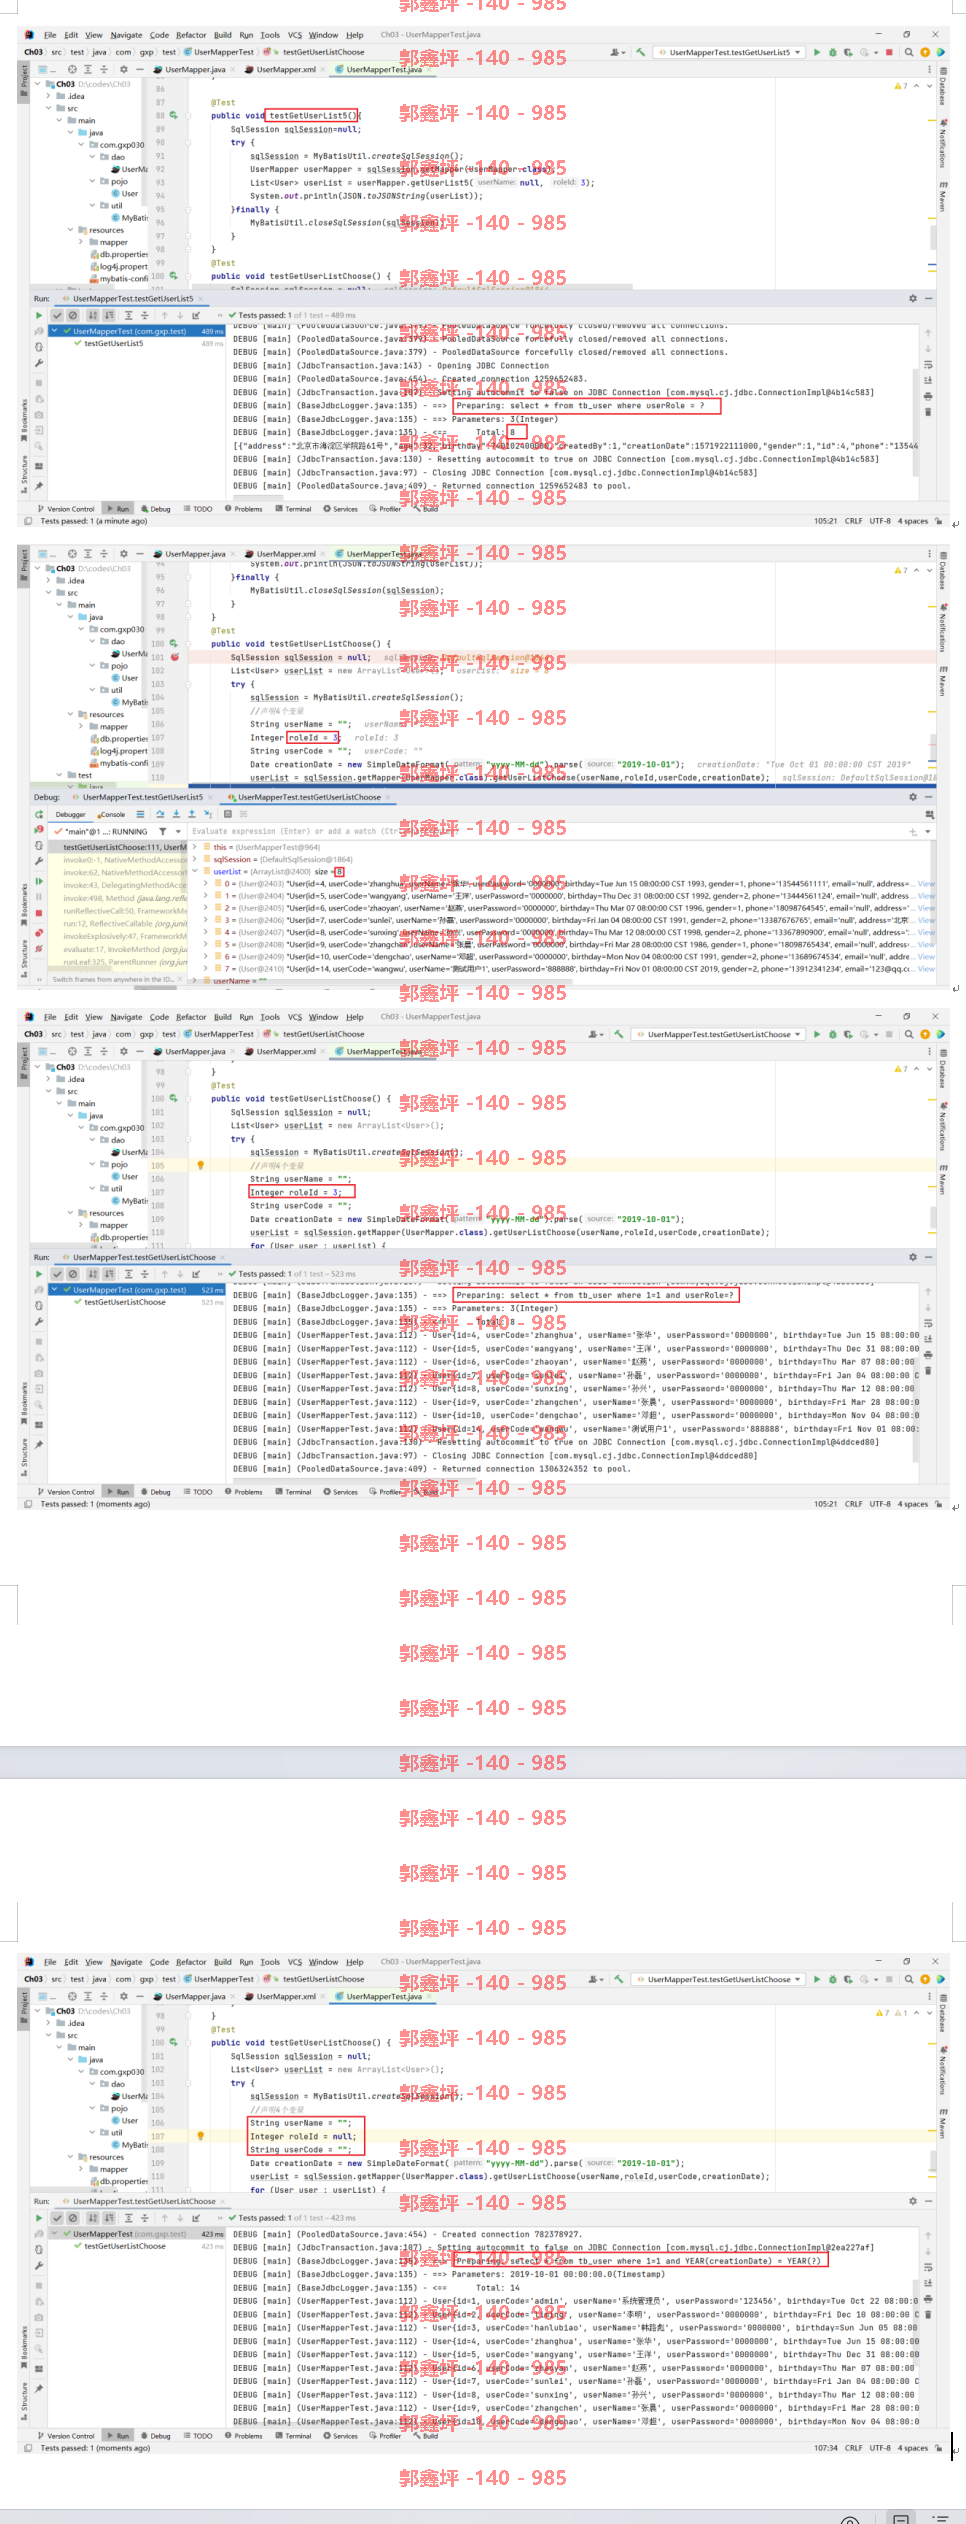Click green Run icon in first IDE toolbar
Screen dimensions: 966x2524
tap(817, 52)
